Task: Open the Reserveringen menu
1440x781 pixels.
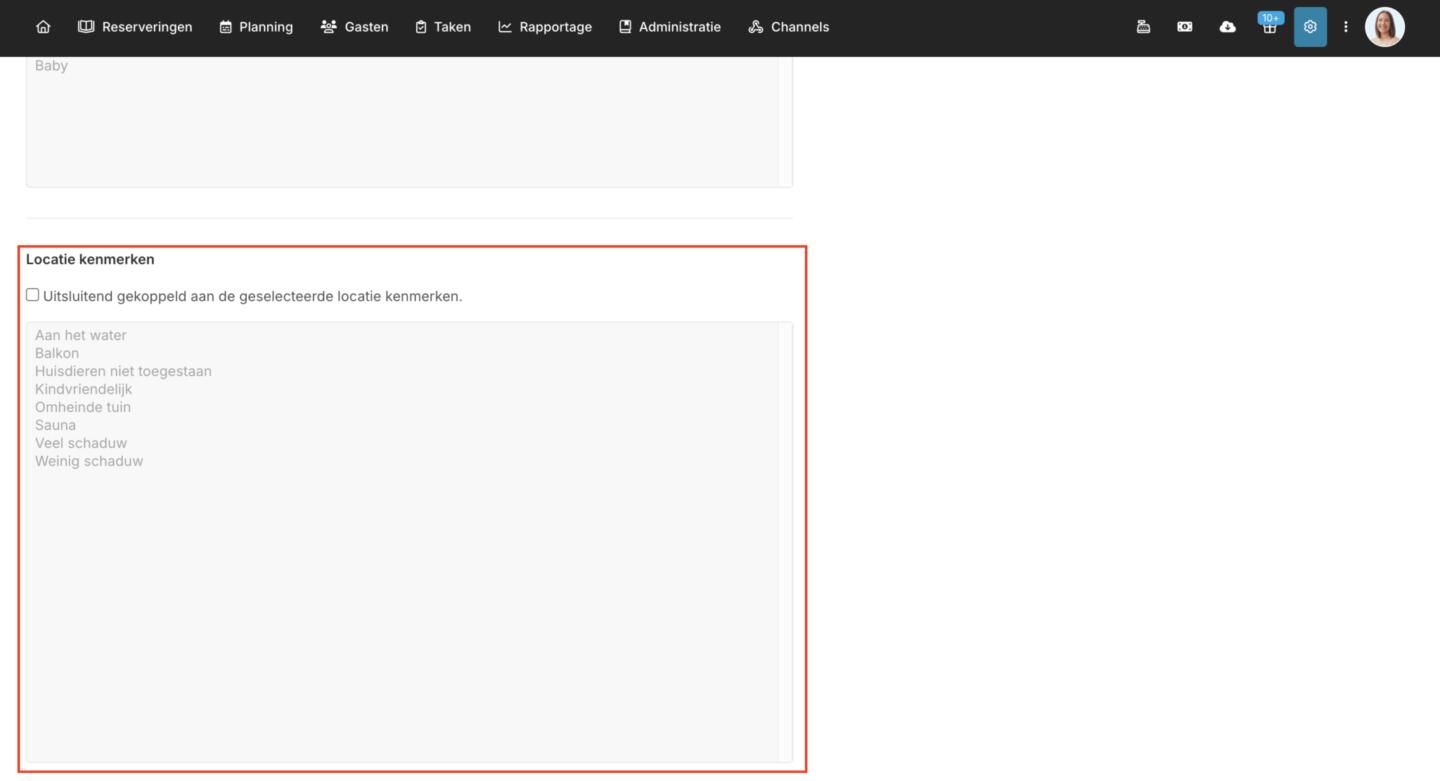Action: coord(135,27)
